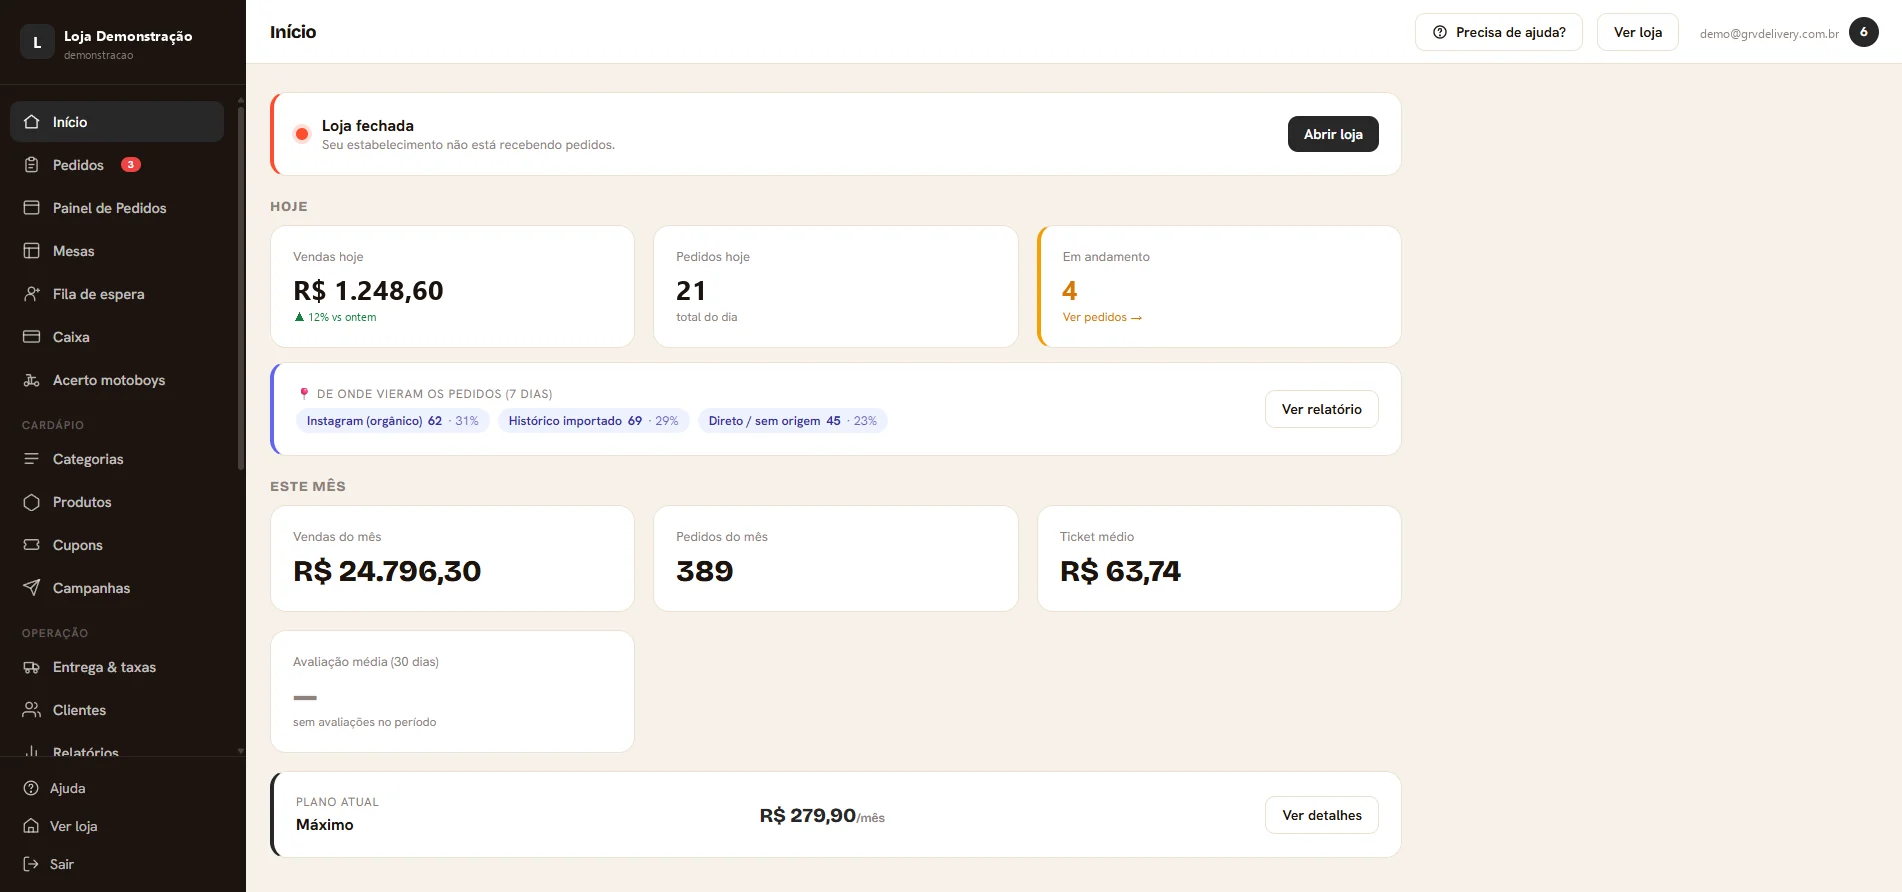This screenshot has width=1902, height=892.
Task: Click the Máximo plan name
Action: click(x=325, y=825)
